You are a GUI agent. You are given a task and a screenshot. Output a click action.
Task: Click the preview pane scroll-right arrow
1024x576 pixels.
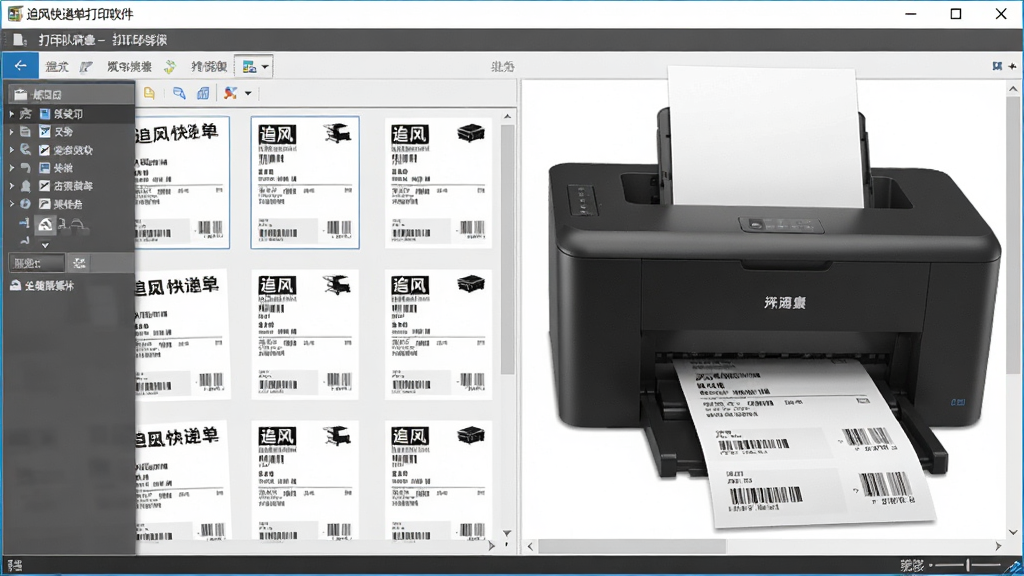tap(998, 546)
